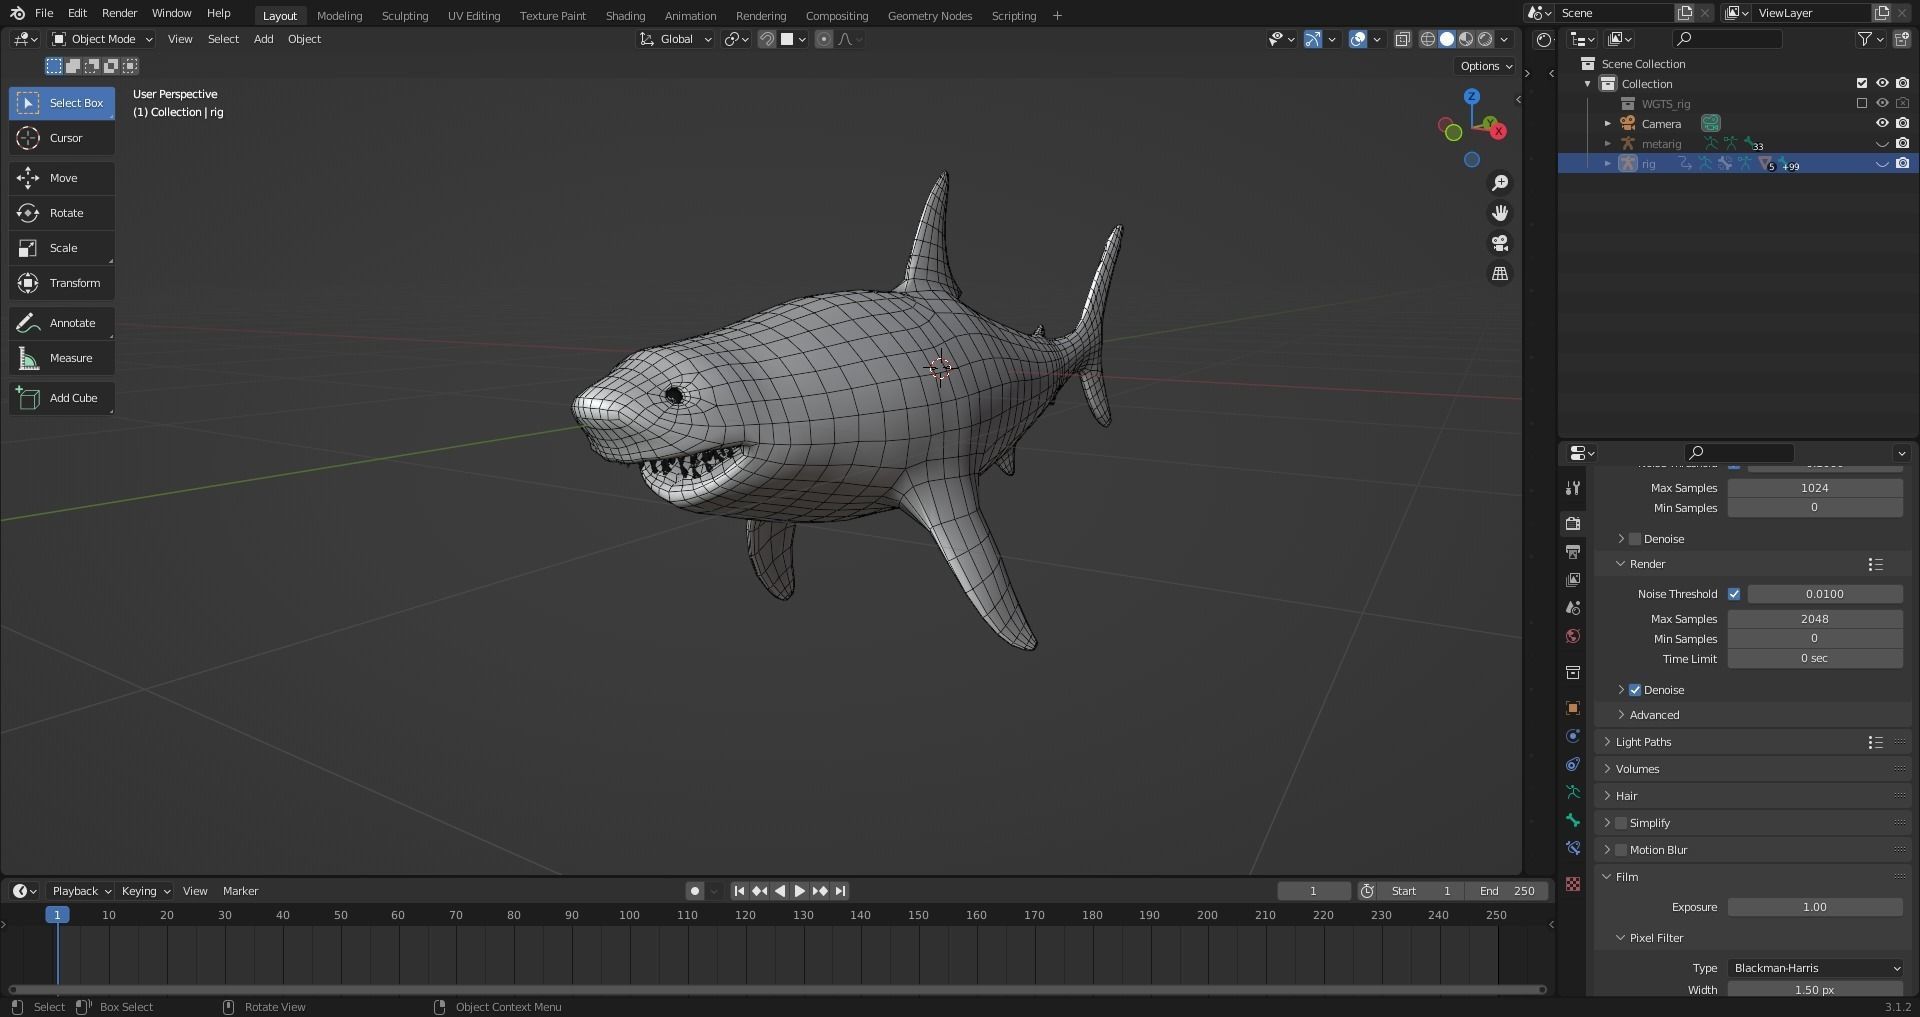This screenshot has height=1017, width=1920.
Task: Open the Physics properties tab
Action: pyautogui.click(x=1573, y=736)
